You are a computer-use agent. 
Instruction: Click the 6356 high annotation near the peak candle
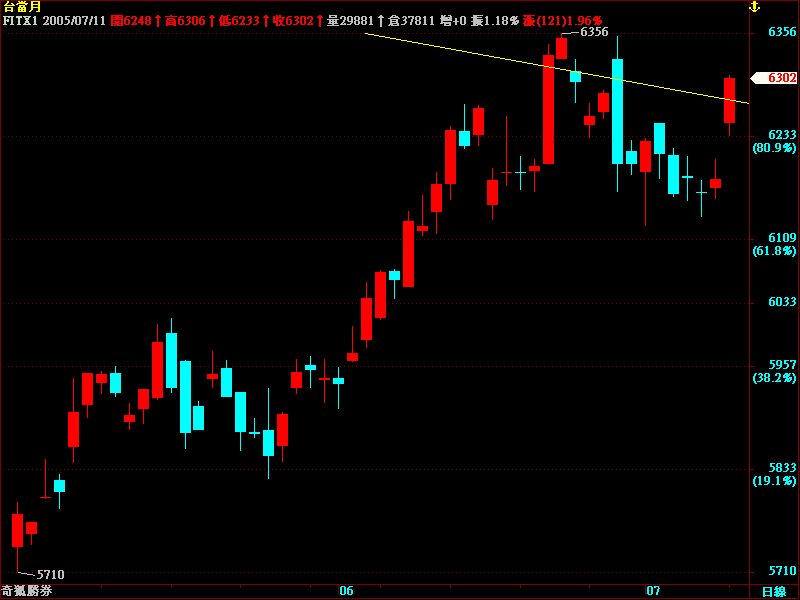(x=594, y=32)
